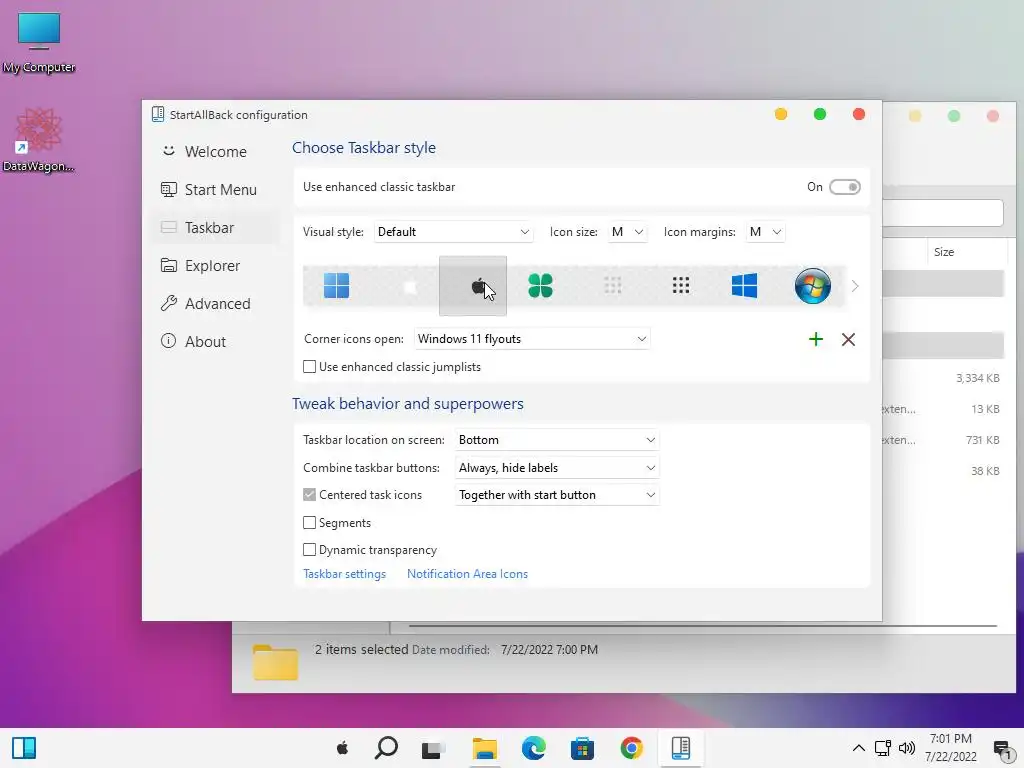
Task: Open the notification center icon
Action: coord(1002,748)
